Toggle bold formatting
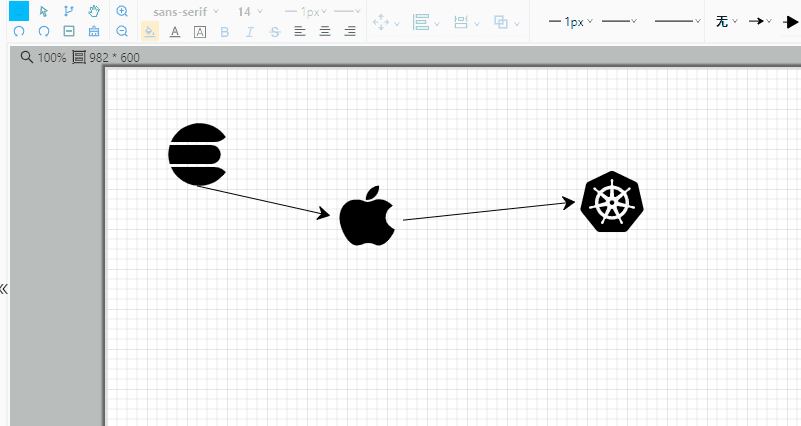 click(x=224, y=32)
